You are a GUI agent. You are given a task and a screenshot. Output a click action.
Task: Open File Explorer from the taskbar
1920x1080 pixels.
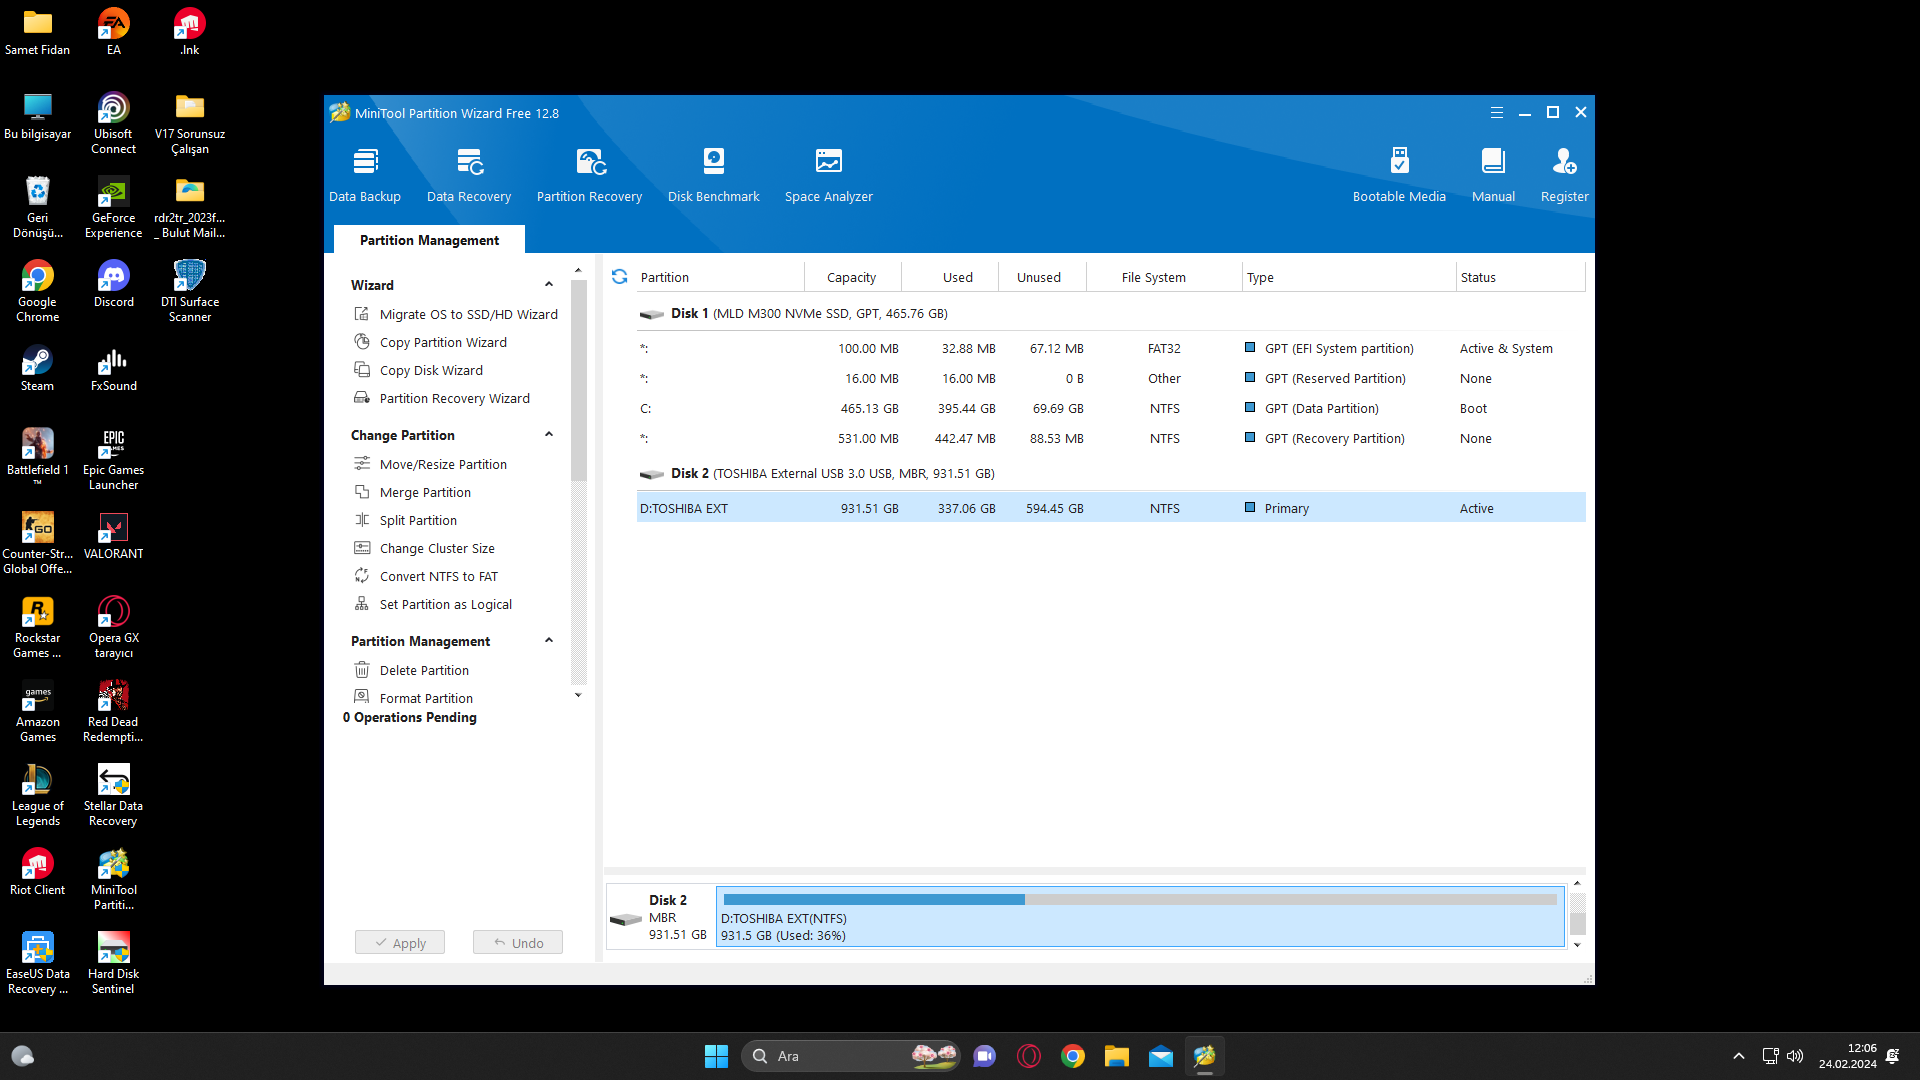tap(1116, 1056)
